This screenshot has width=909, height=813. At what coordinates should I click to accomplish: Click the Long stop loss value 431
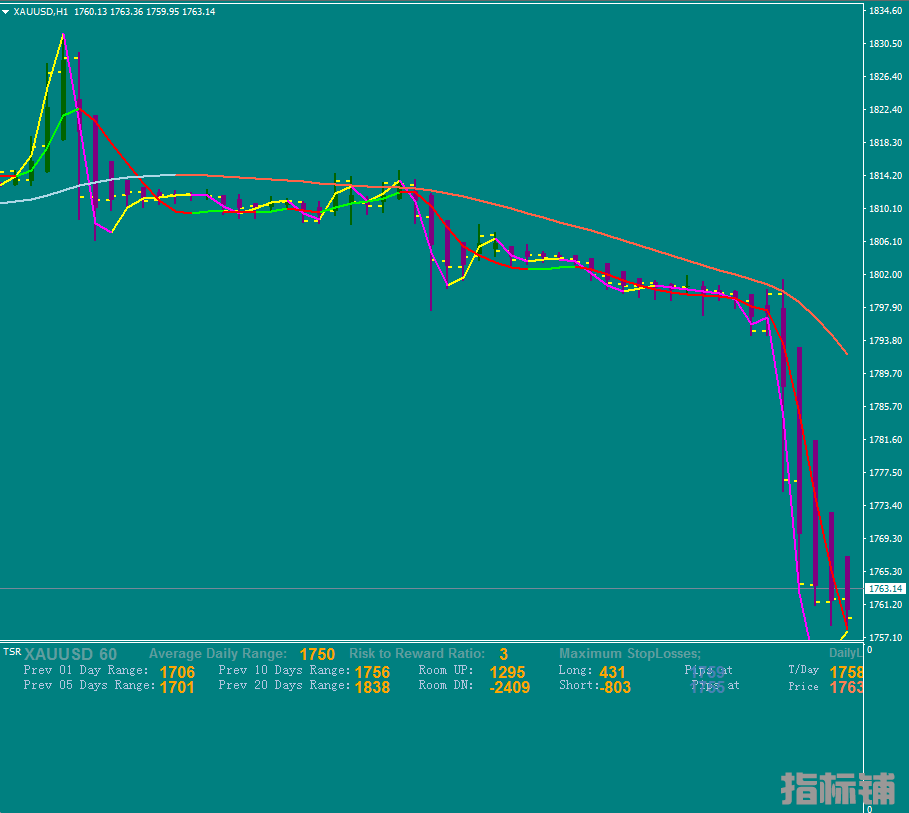coord(612,672)
